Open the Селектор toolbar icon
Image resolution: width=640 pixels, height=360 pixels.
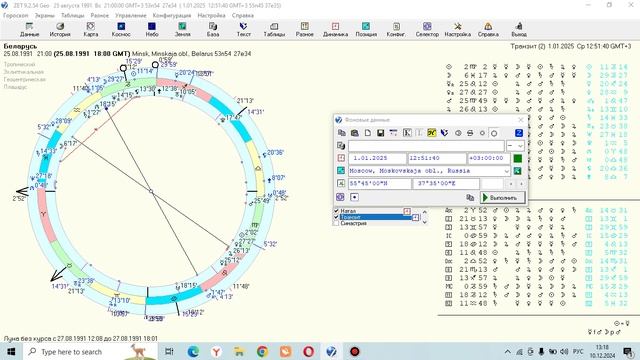pyautogui.click(x=427, y=29)
